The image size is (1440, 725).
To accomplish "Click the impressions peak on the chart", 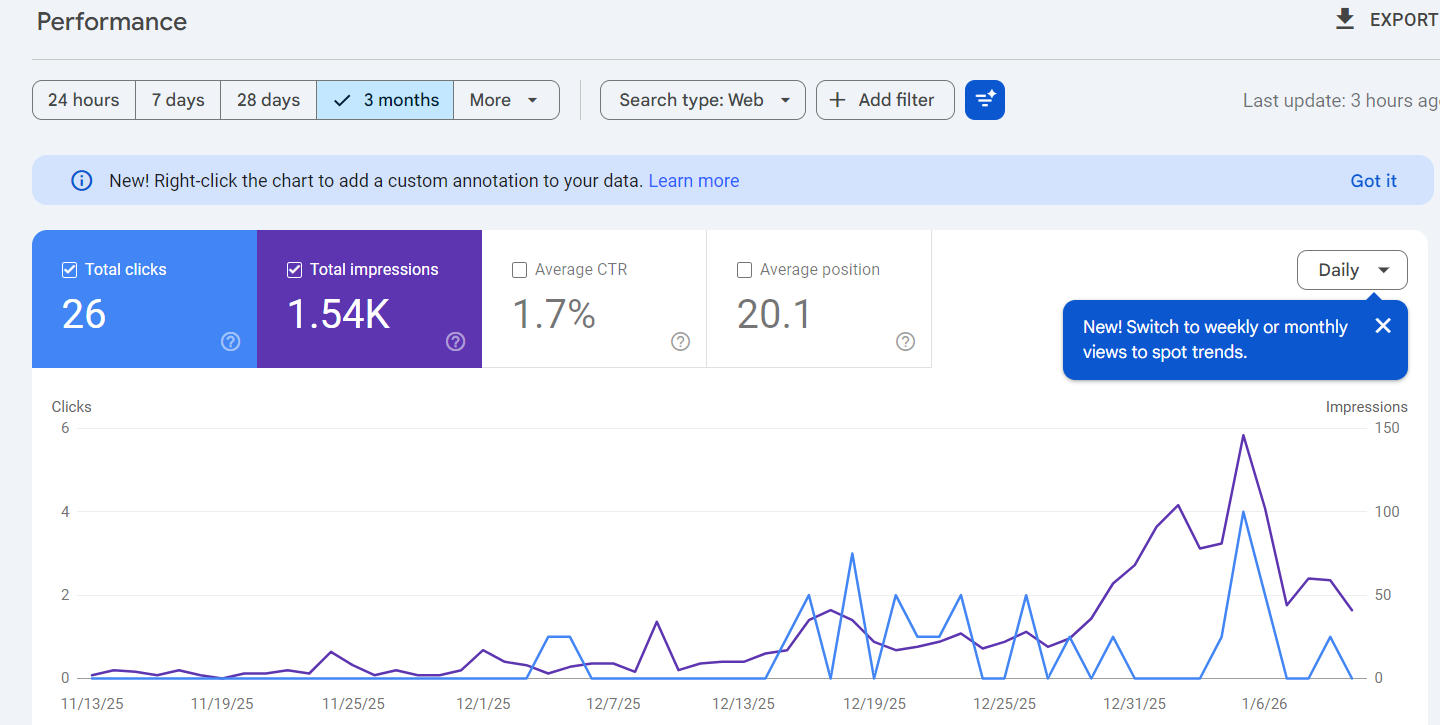I will [1243, 435].
